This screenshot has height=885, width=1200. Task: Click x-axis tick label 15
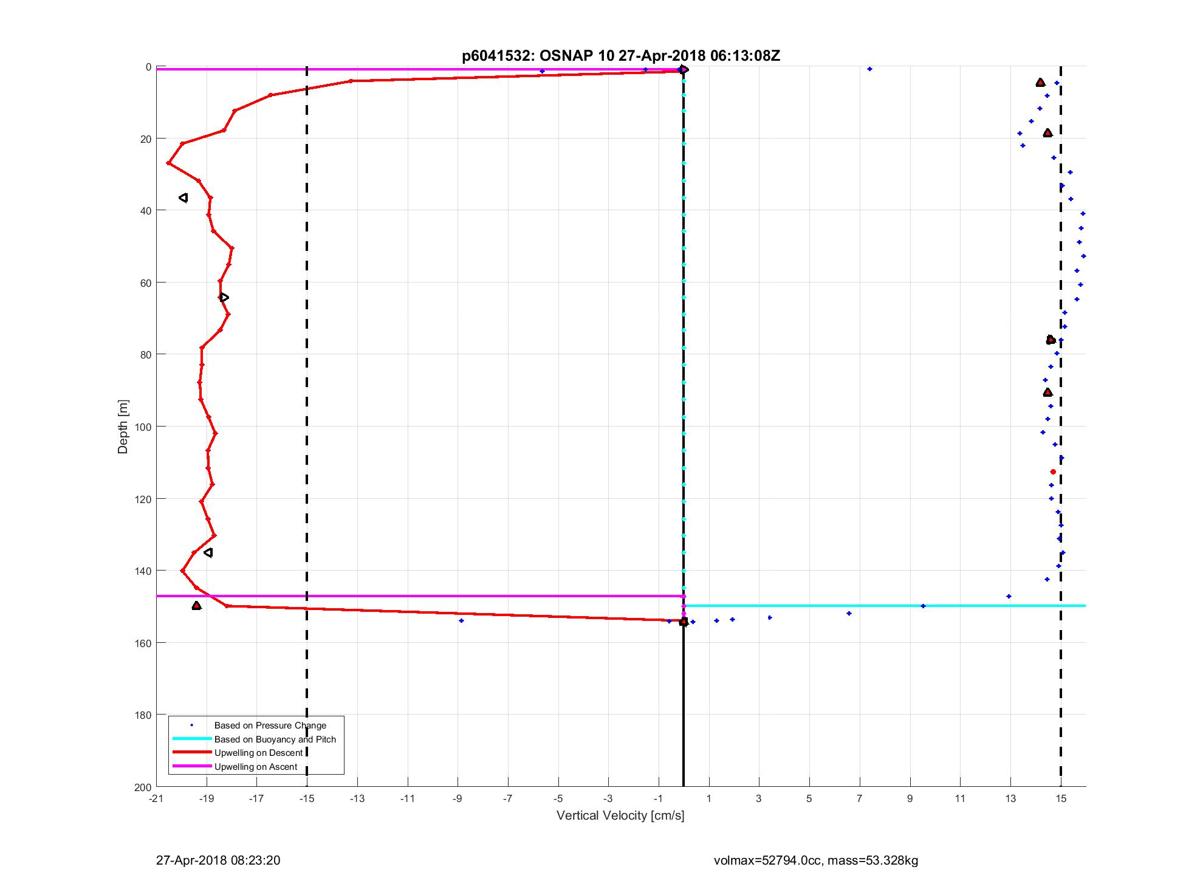click(1061, 799)
